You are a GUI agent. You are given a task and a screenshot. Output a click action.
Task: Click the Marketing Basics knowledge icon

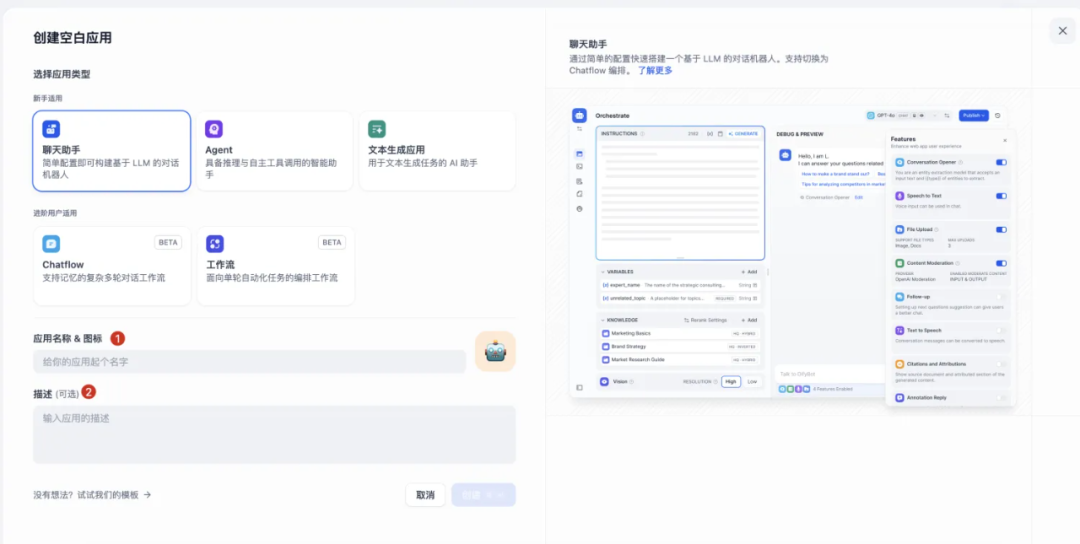pos(605,333)
